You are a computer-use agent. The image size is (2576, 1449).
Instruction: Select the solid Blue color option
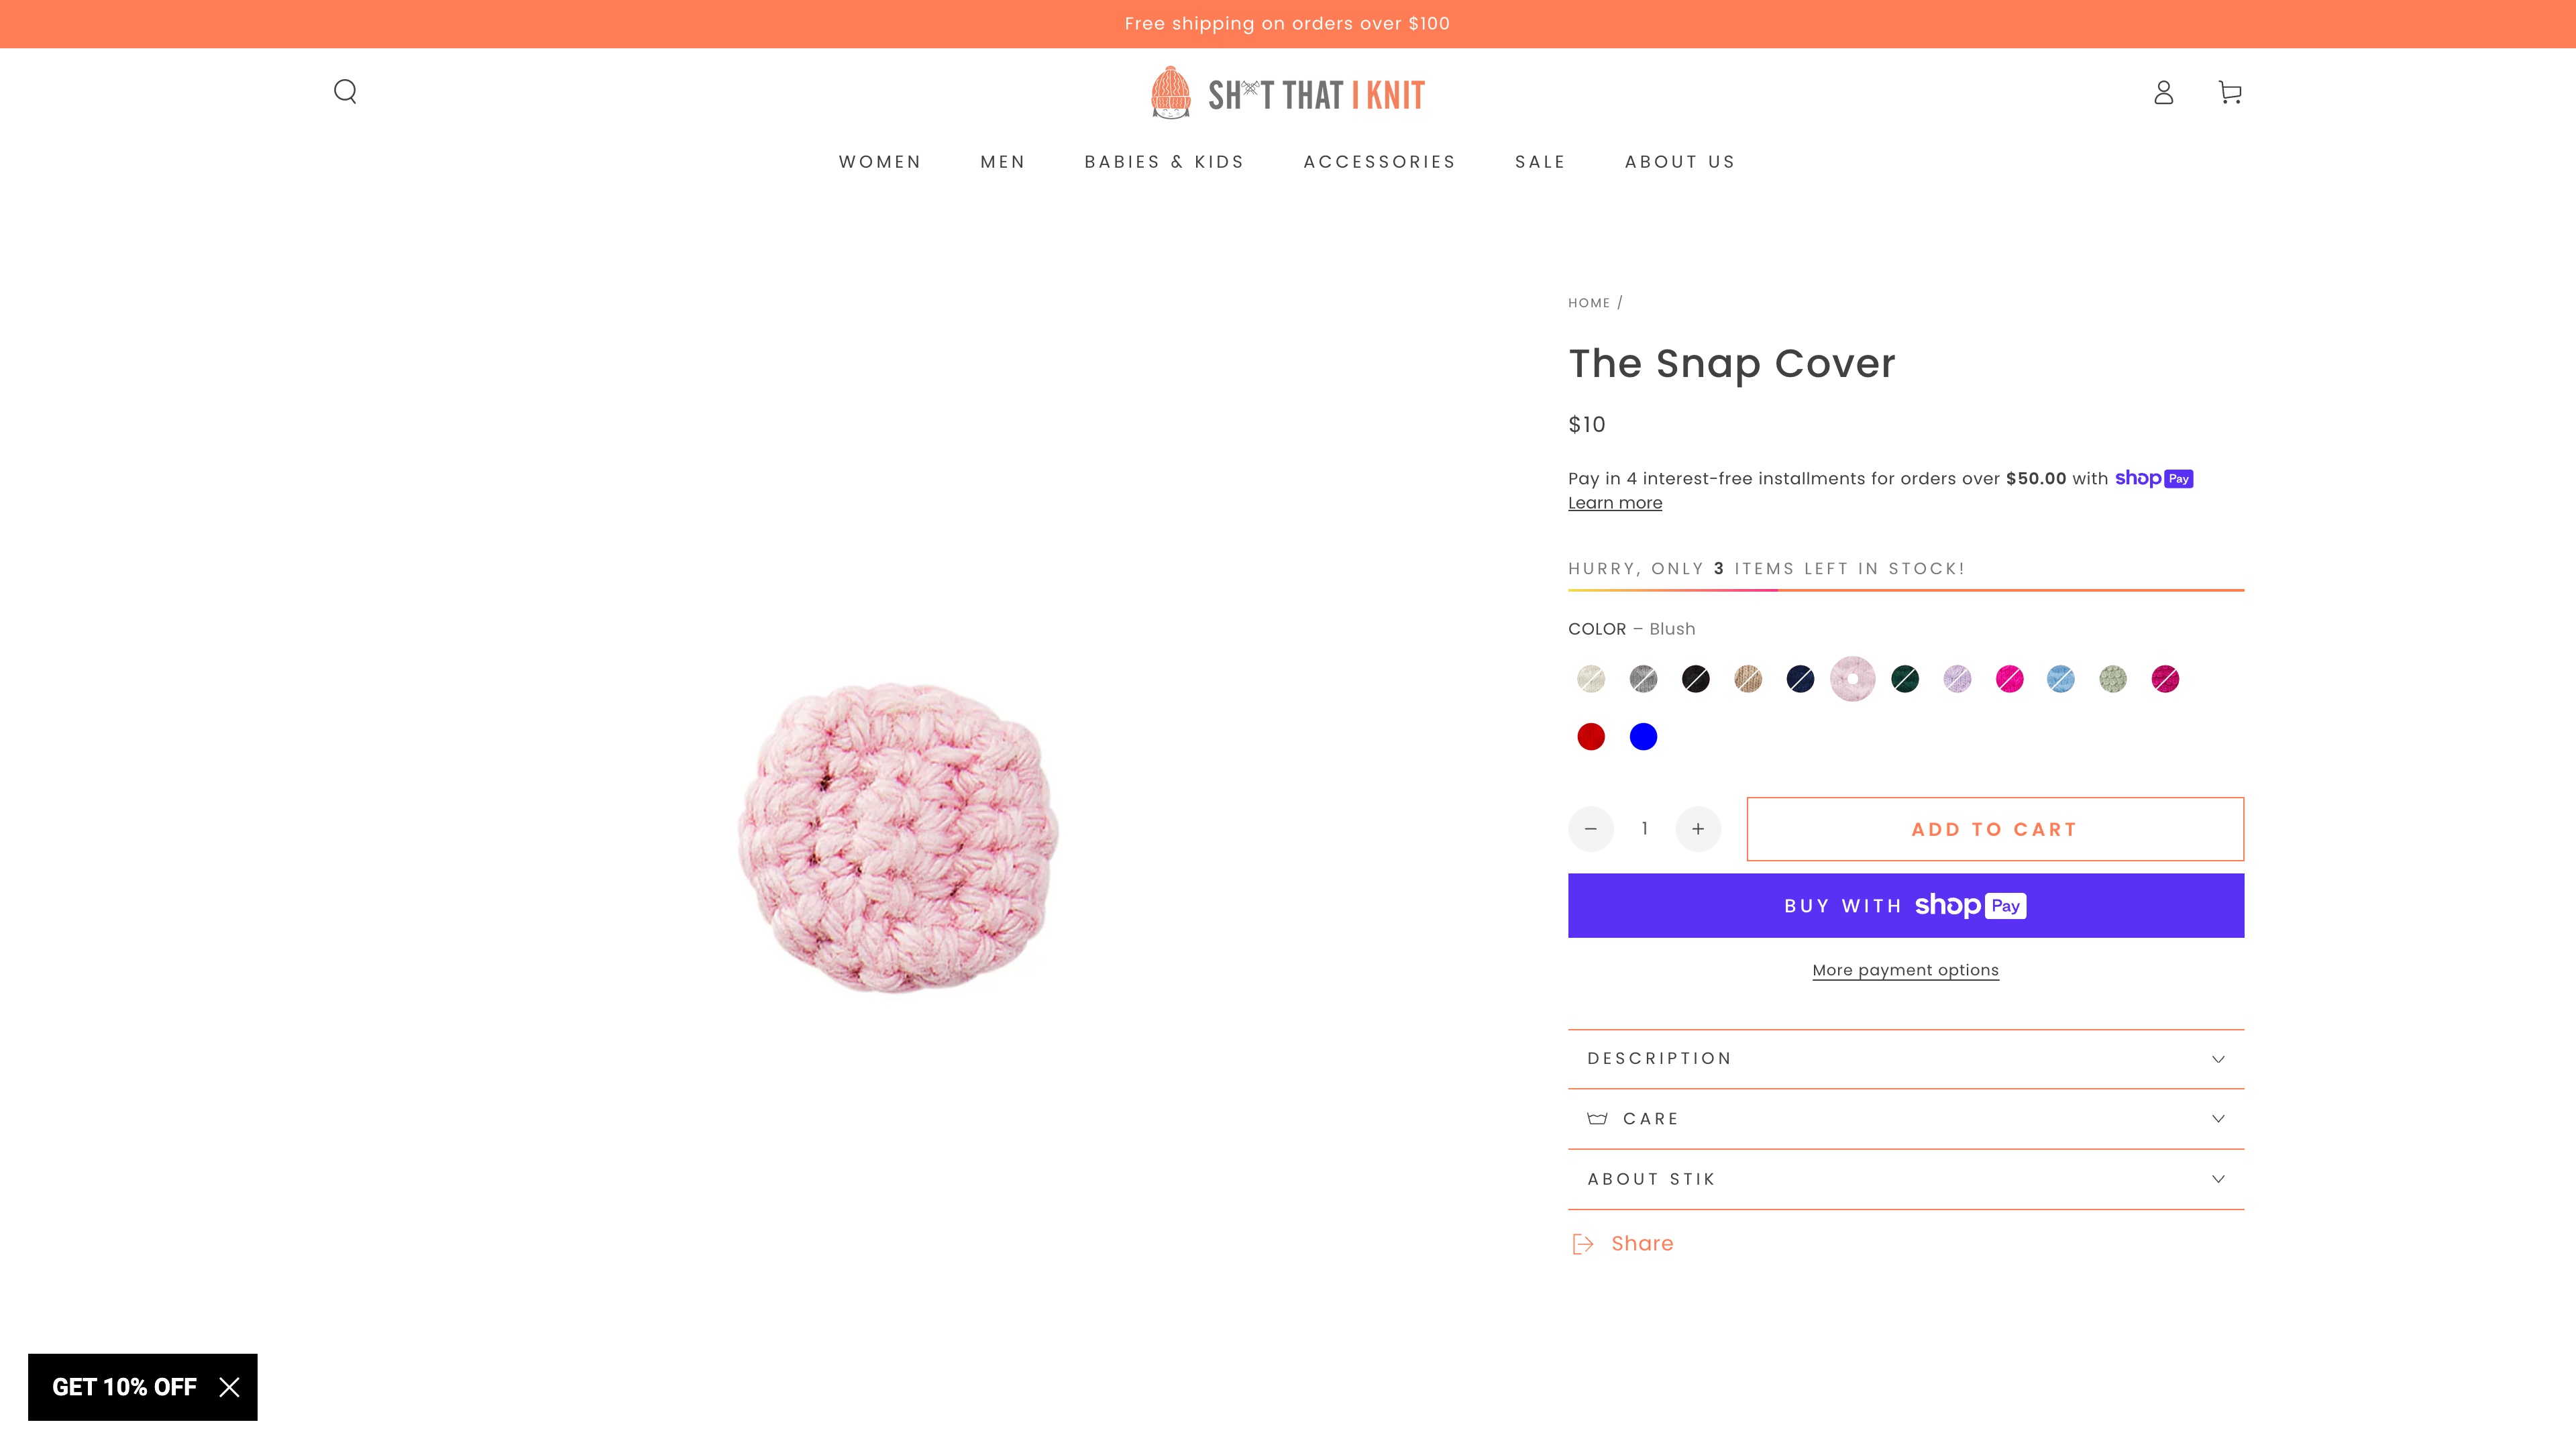pyautogui.click(x=1643, y=735)
